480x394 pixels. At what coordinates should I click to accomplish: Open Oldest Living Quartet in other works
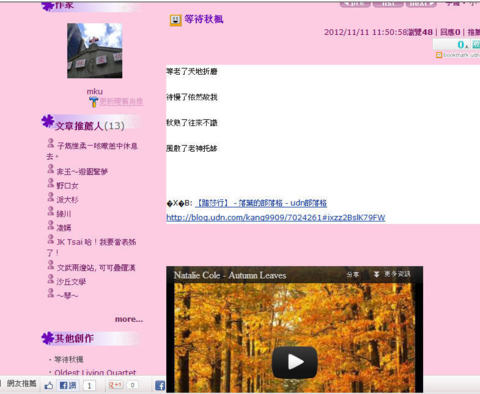pyautogui.click(x=95, y=373)
